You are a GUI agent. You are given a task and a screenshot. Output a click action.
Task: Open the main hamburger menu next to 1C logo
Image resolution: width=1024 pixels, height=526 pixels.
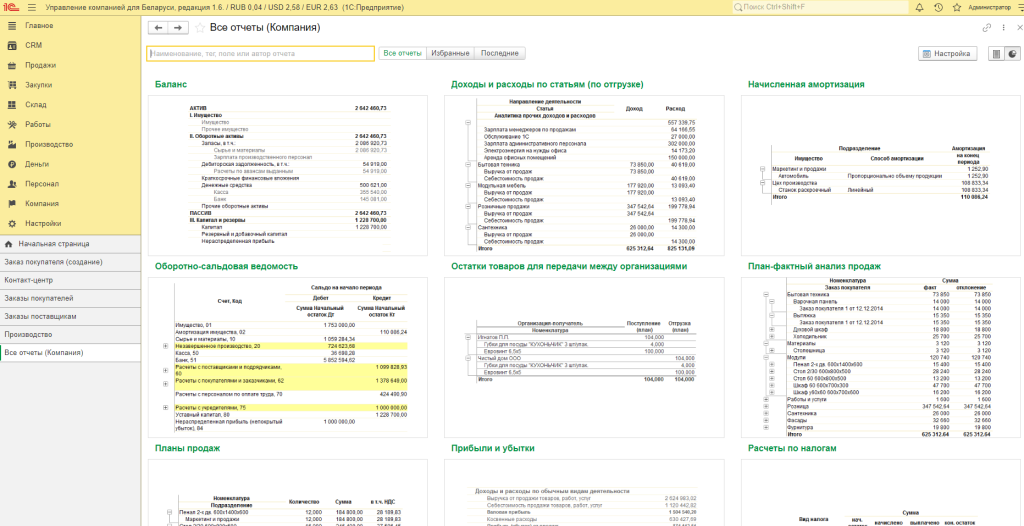point(32,7)
